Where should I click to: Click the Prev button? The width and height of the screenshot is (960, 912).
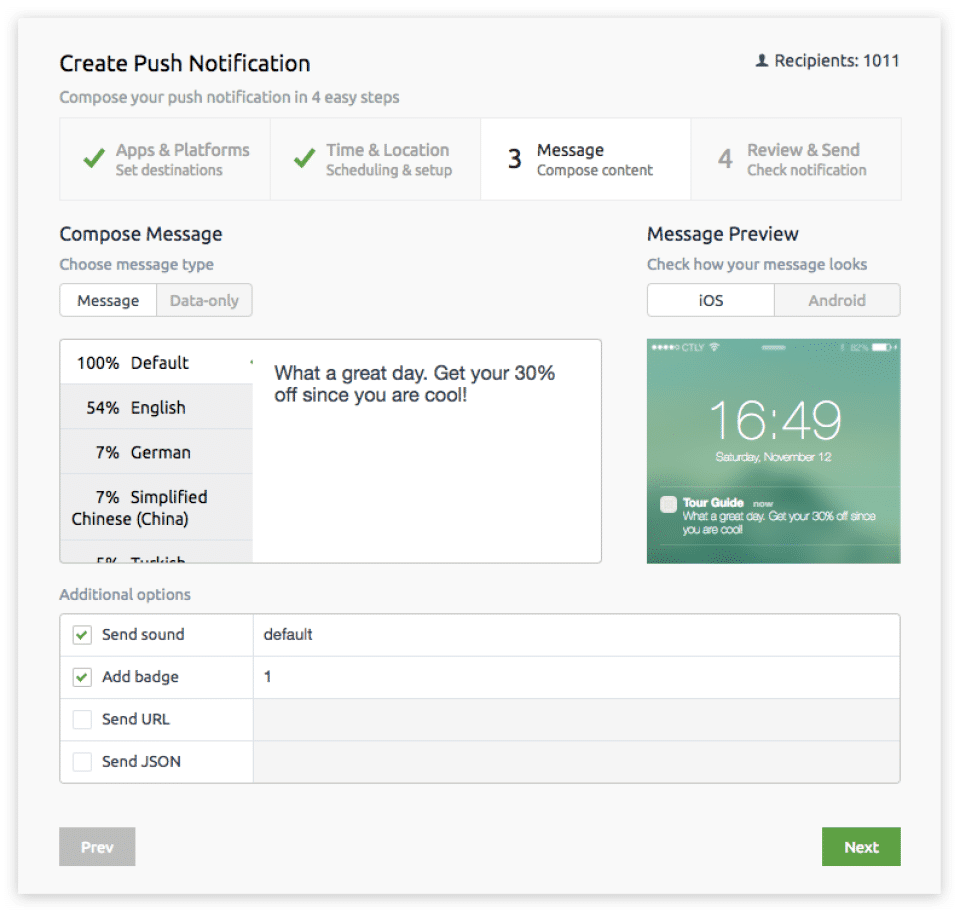97,847
